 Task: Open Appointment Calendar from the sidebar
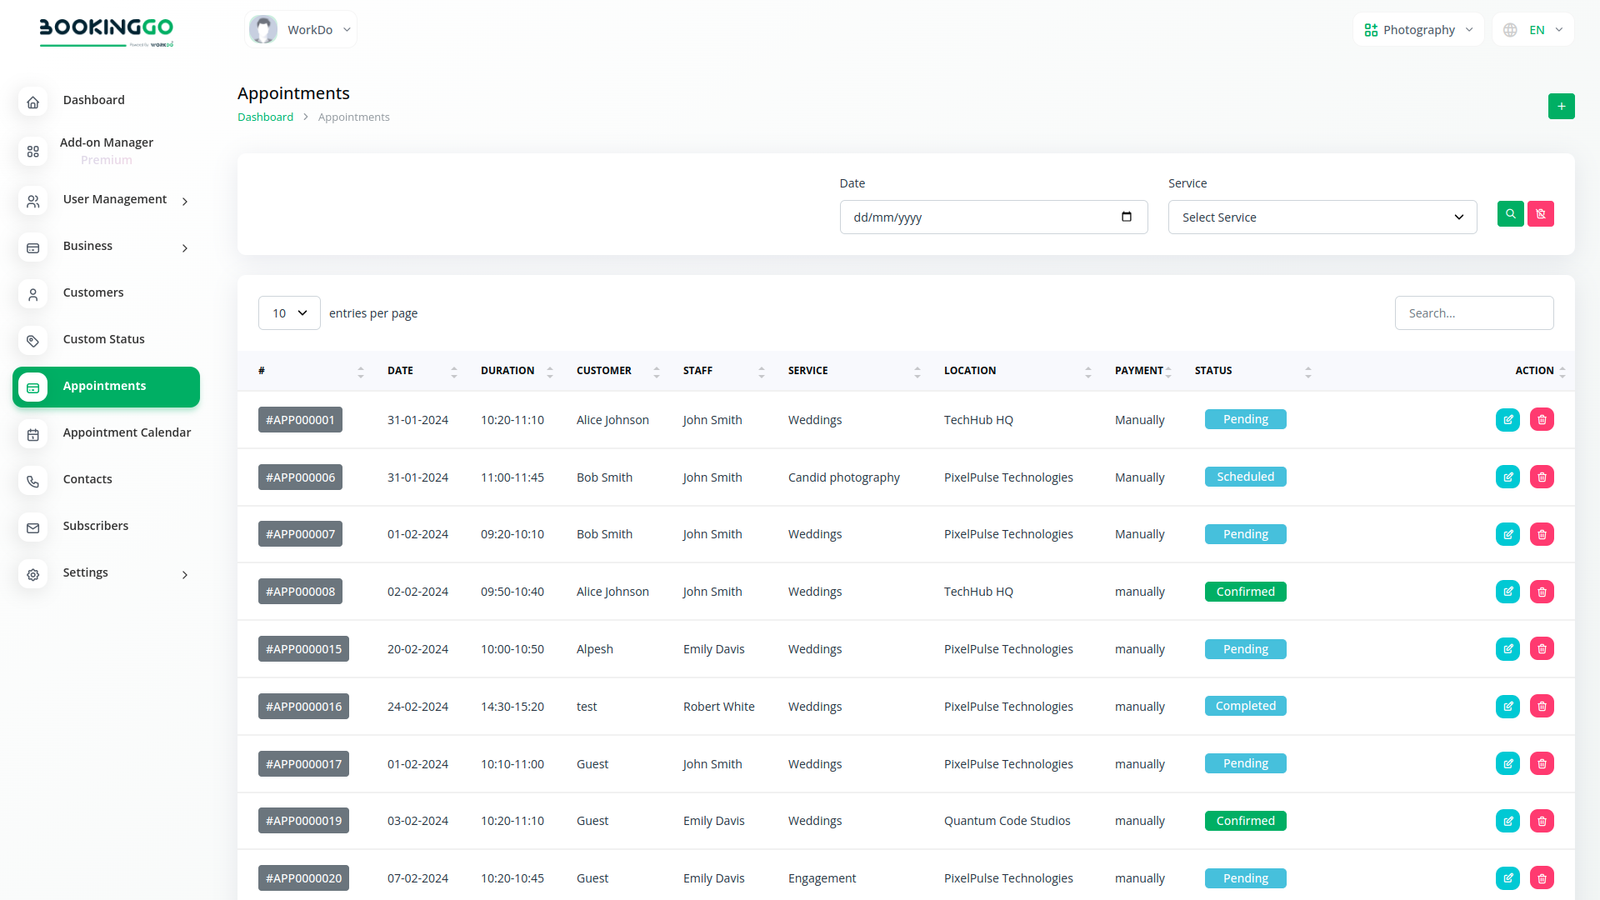click(126, 433)
